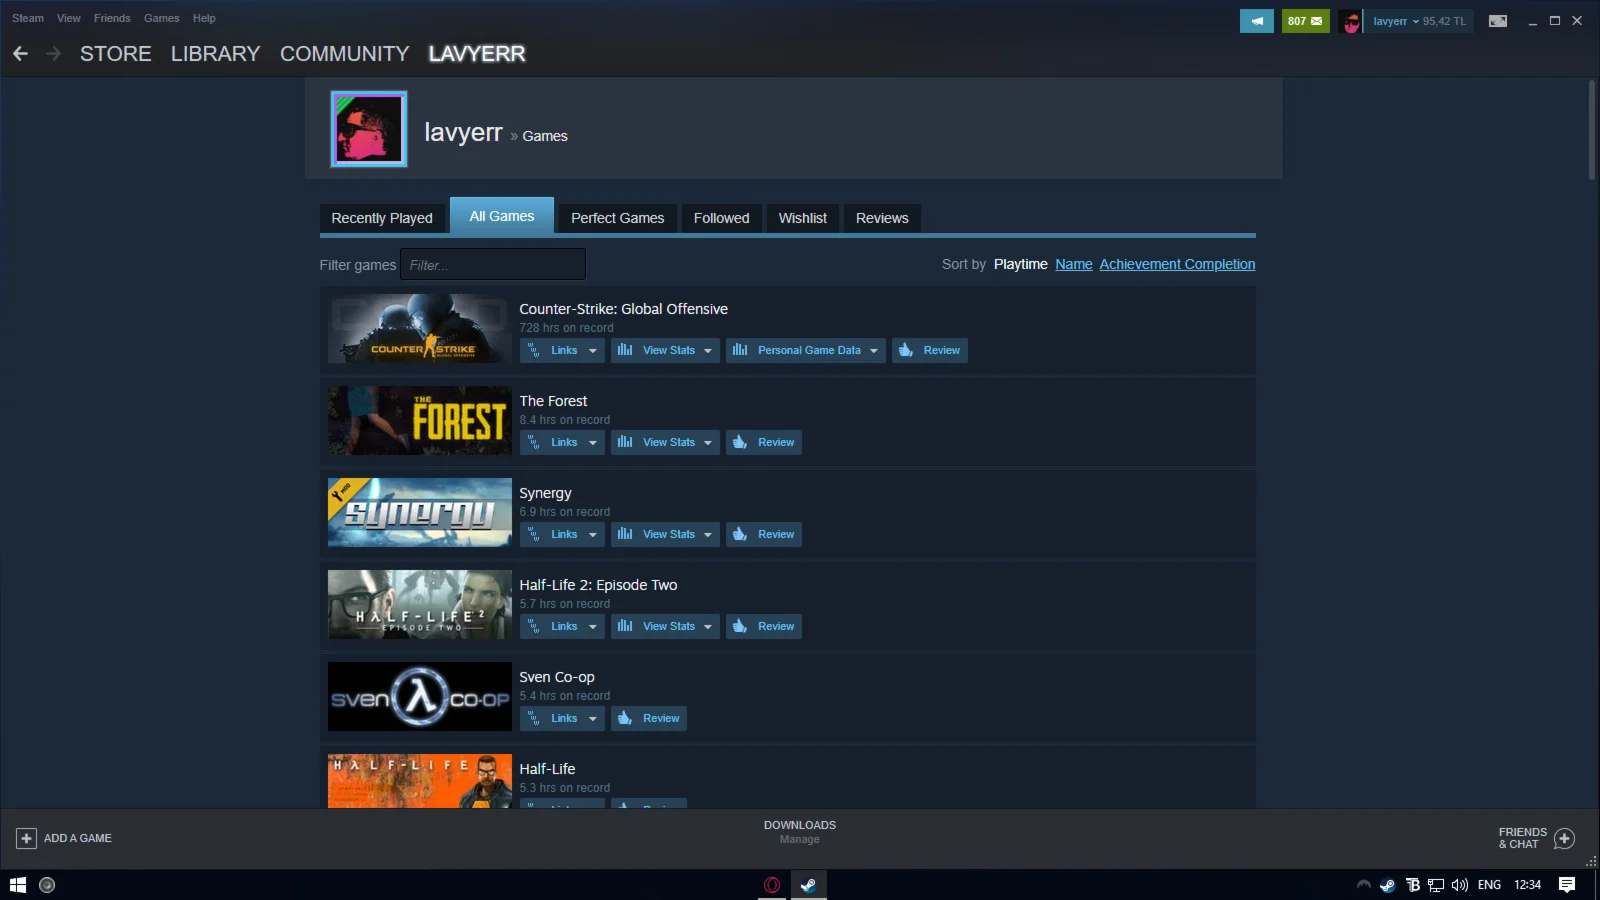Image resolution: width=1600 pixels, height=900 pixels.
Task: Open The Forest game banner image
Action: click(420, 421)
